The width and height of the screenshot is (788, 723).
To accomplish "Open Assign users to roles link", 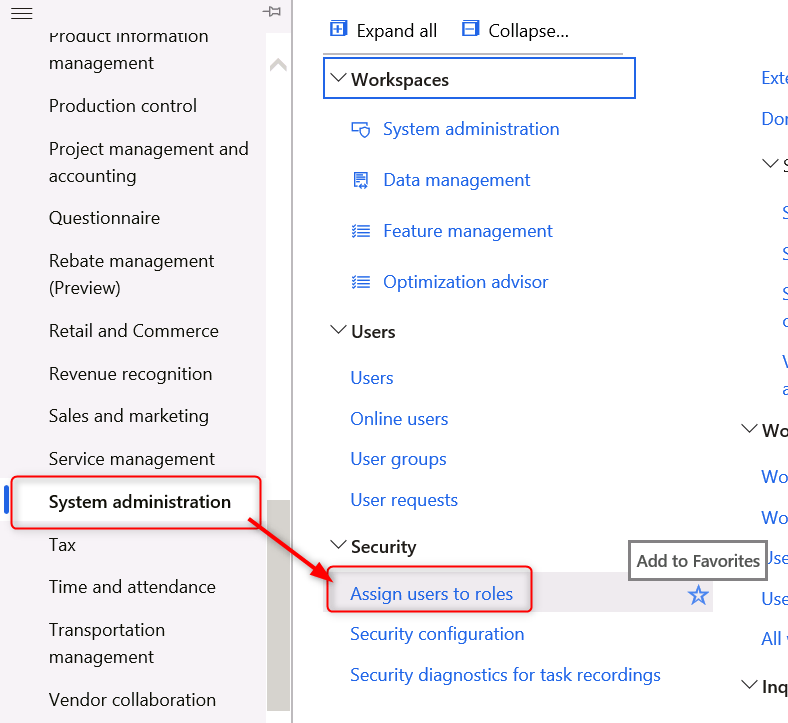I will tap(431, 594).
